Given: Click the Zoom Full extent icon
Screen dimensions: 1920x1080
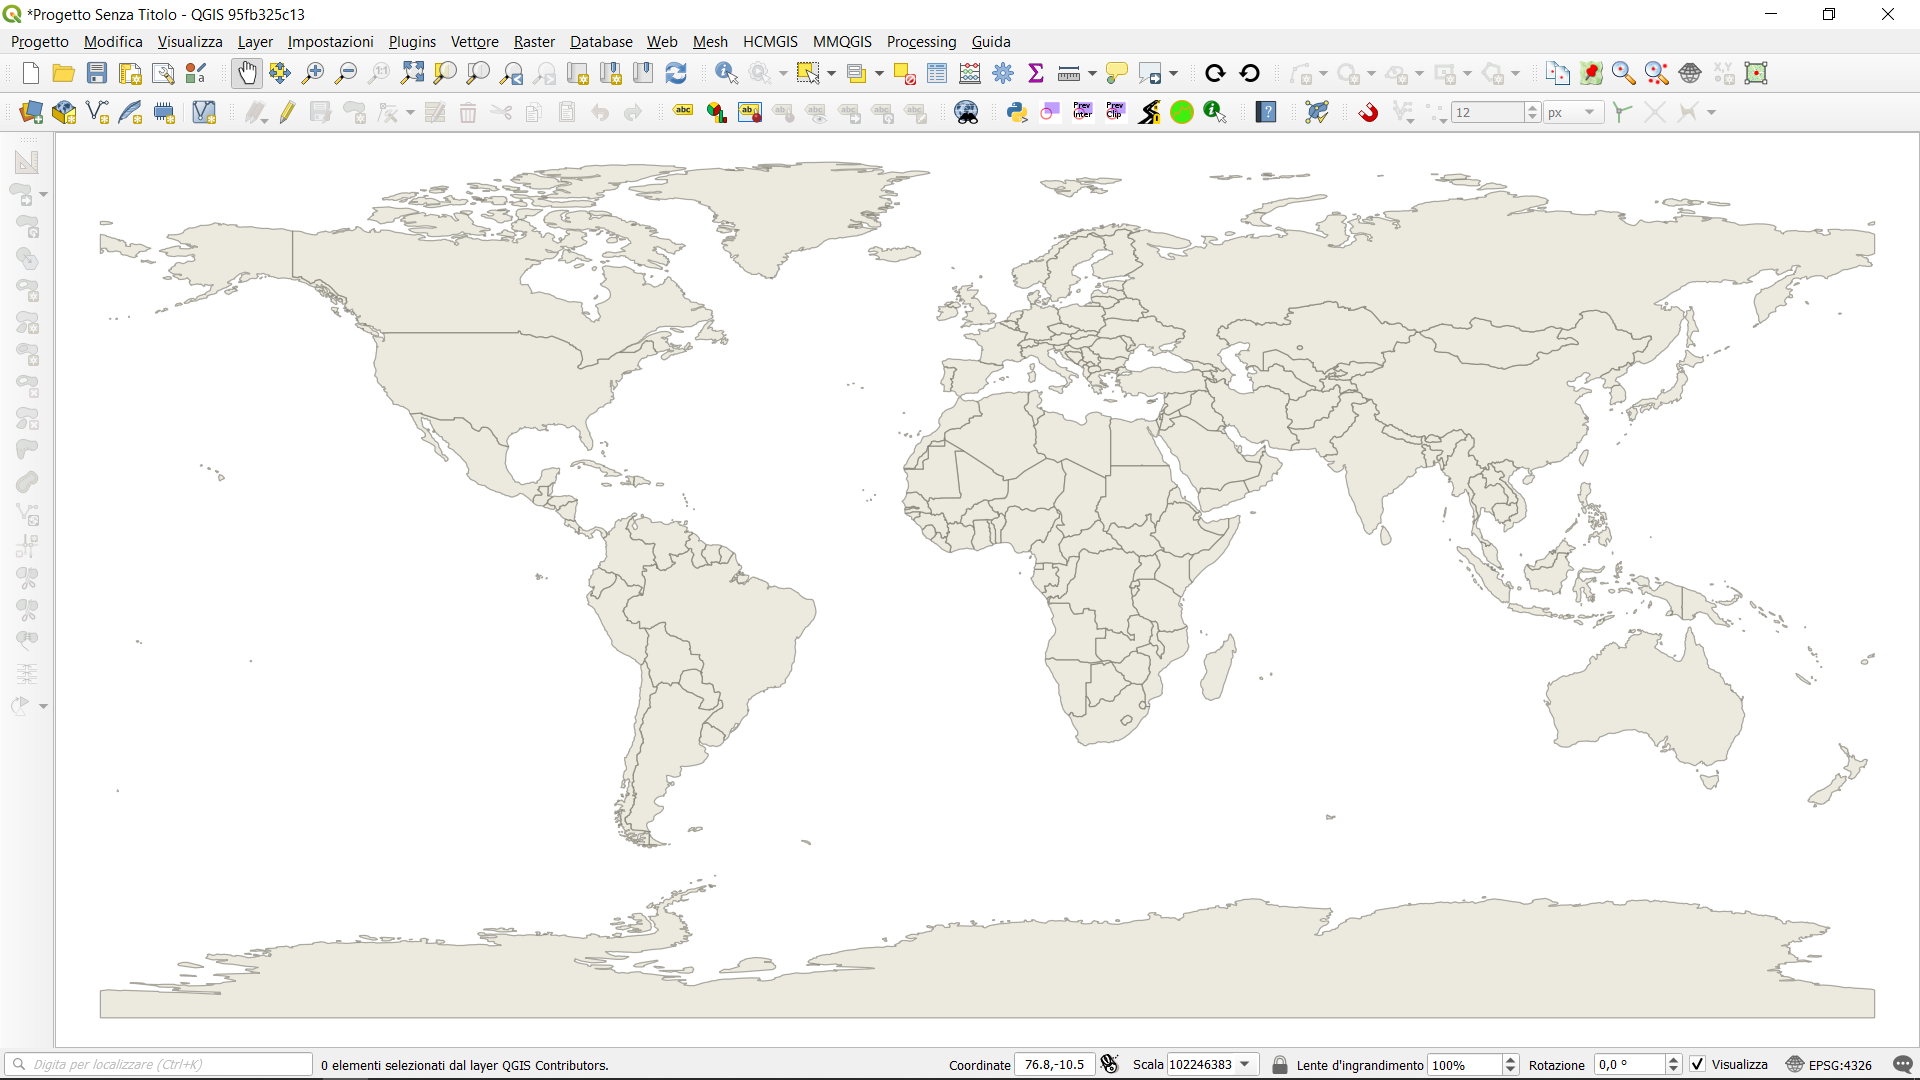Looking at the screenshot, I should click(x=412, y=73).
